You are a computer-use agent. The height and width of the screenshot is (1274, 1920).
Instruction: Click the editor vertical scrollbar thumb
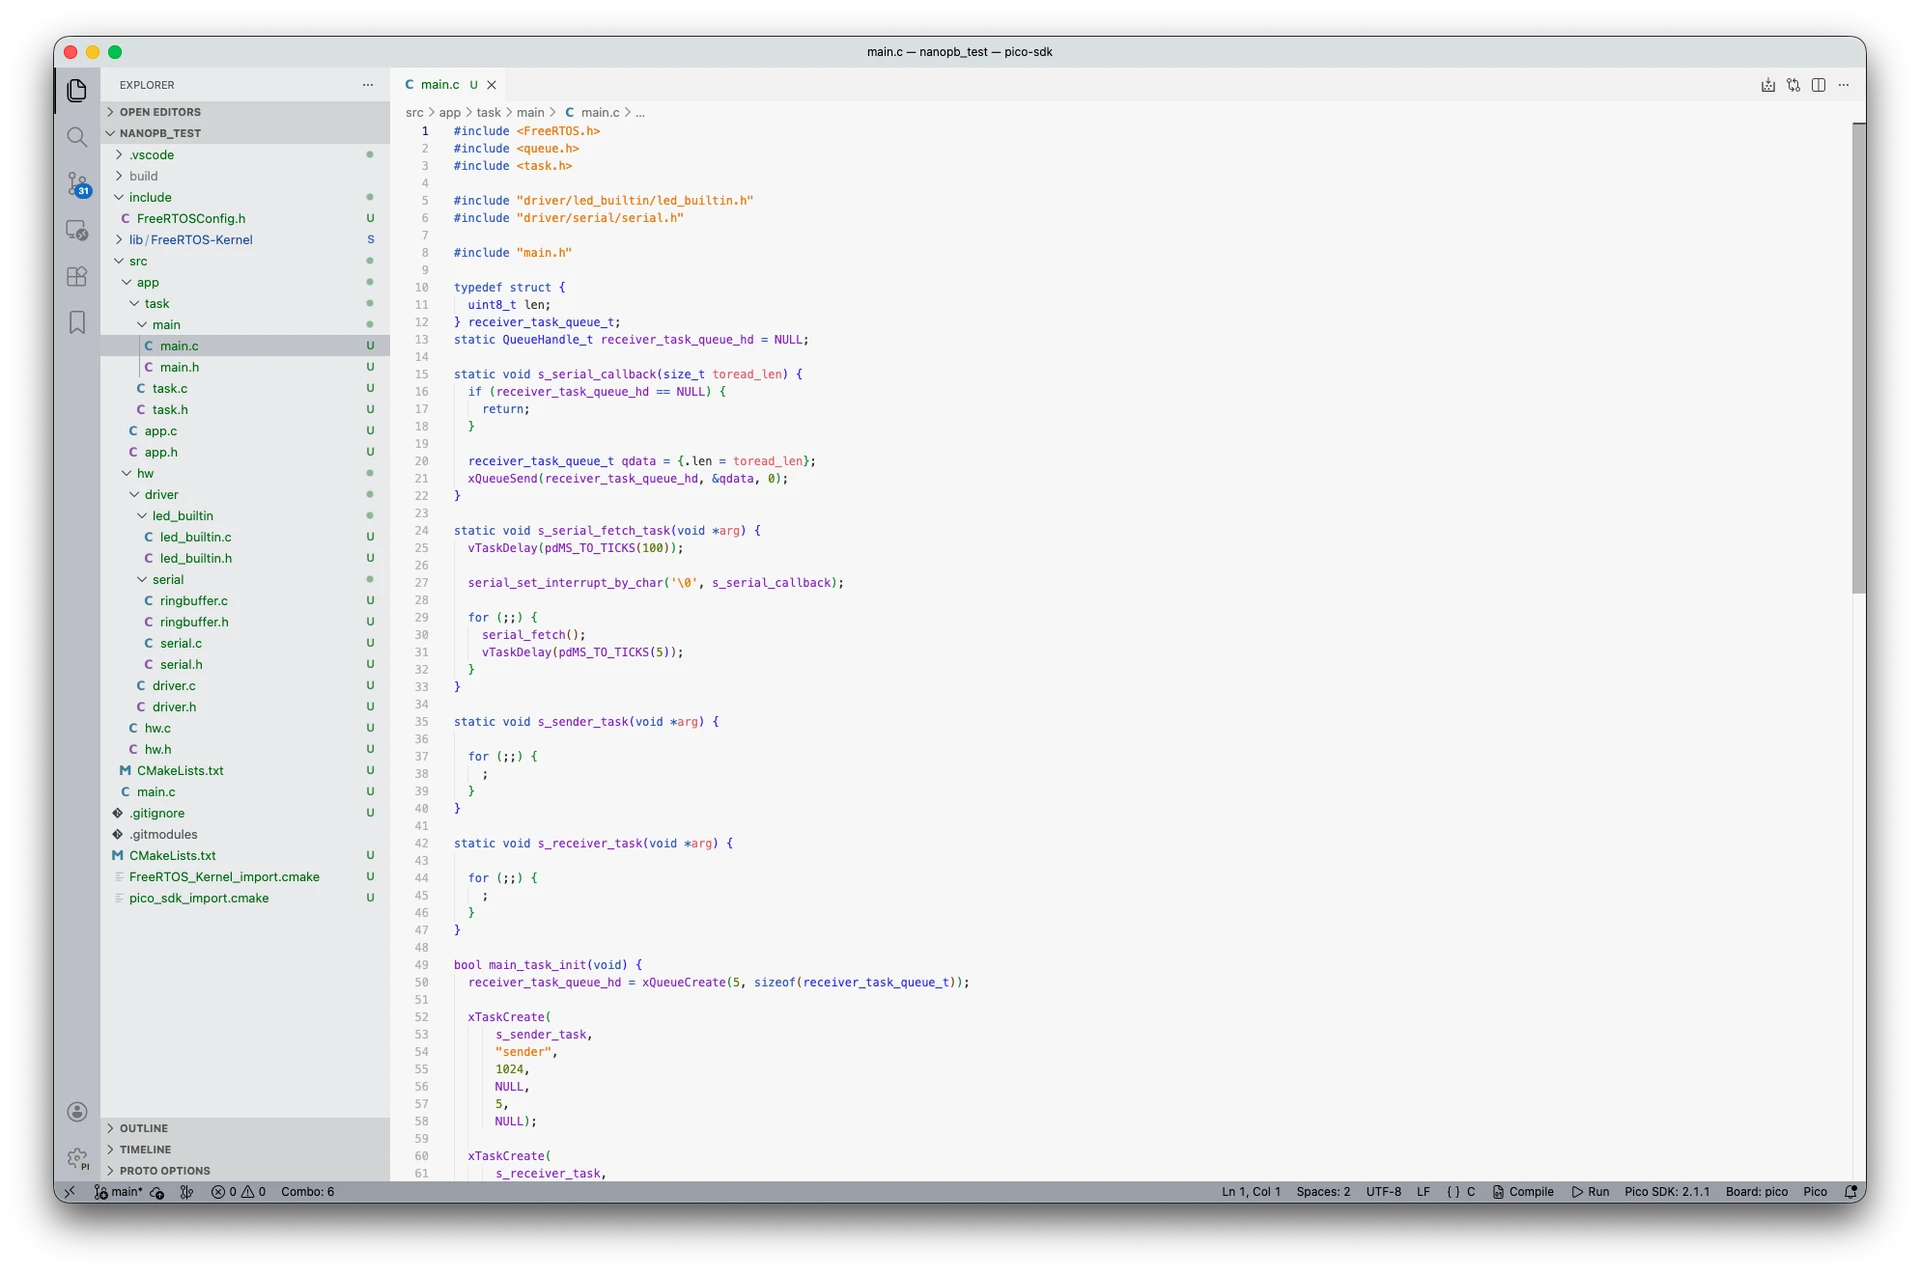tap(1858, 358)
